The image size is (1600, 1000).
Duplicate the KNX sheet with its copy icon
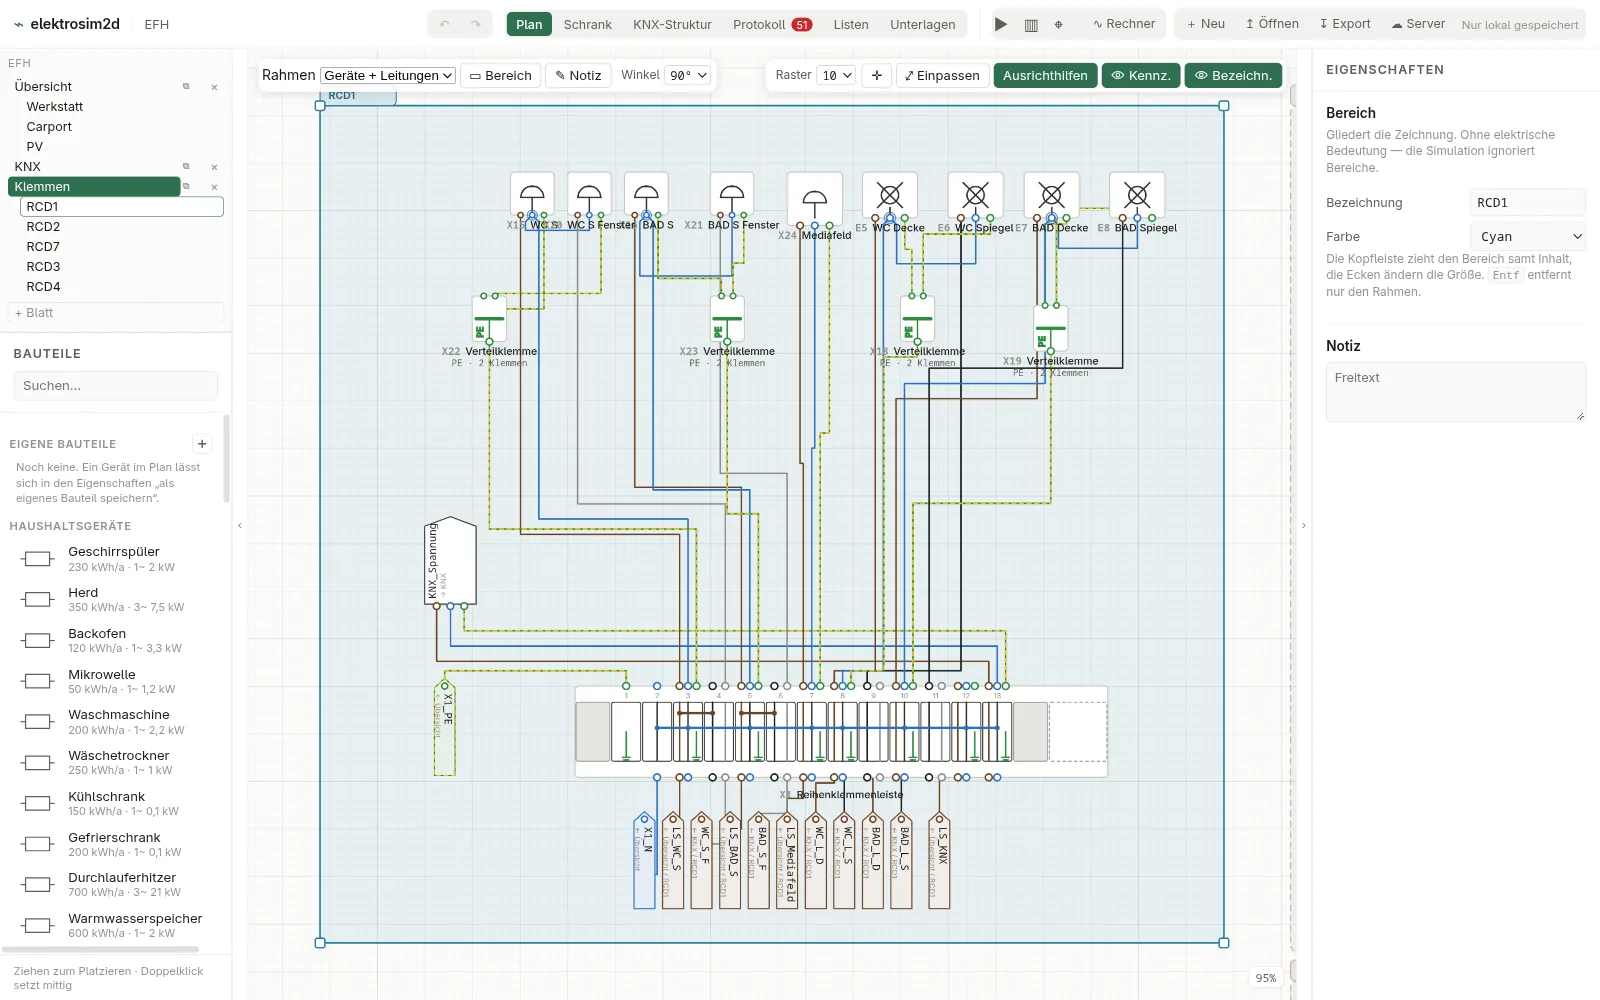[x=186, y=167]
